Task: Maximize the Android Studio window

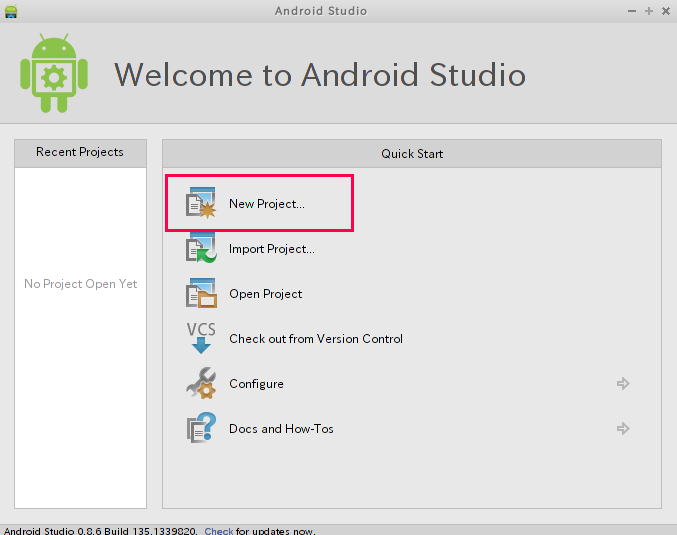Action: (649, 11)
